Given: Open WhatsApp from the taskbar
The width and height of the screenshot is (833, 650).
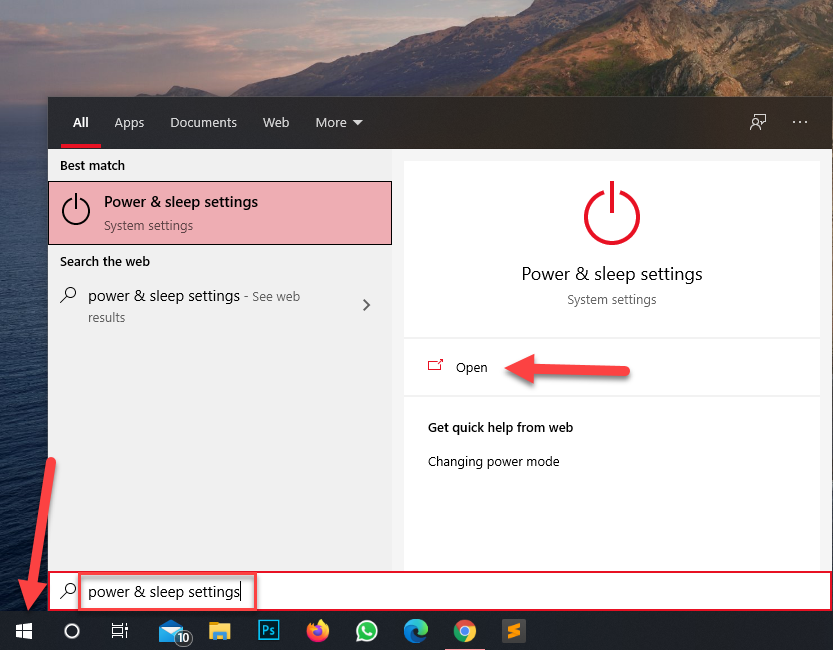Looking at the screenshot, I should click(367, 631).
